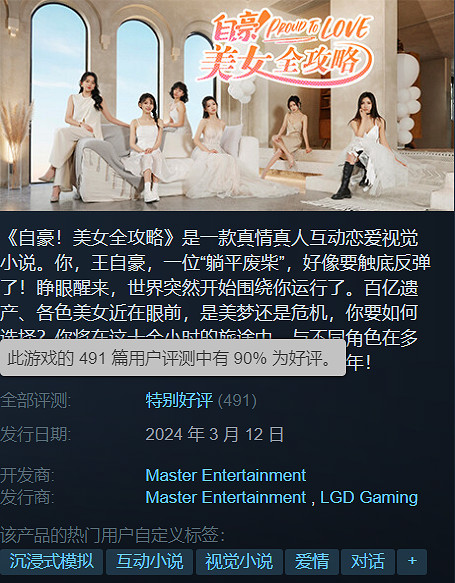Viewport: 455px width, 583px height.
Task: Select the 对话 tag
Action: [368, 561]
